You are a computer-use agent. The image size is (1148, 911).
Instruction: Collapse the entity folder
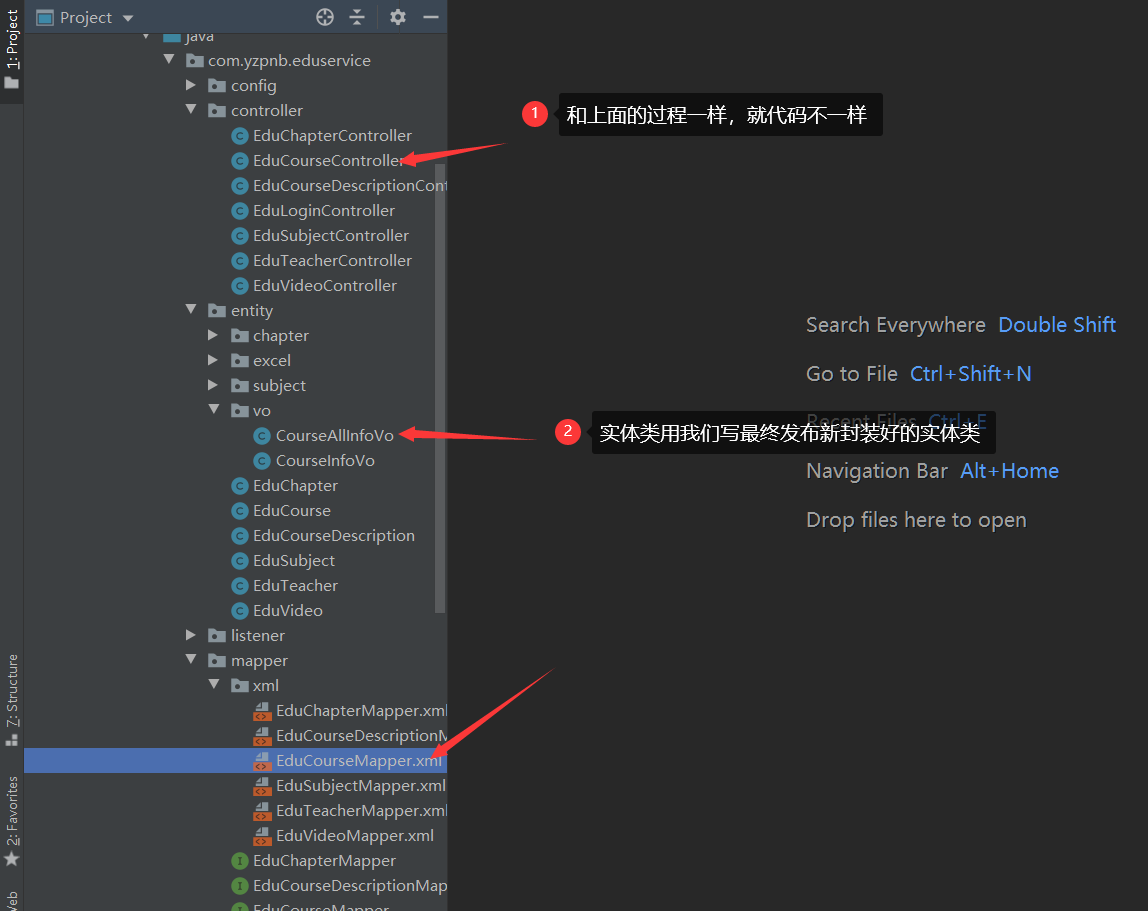[x=192, y=309]
